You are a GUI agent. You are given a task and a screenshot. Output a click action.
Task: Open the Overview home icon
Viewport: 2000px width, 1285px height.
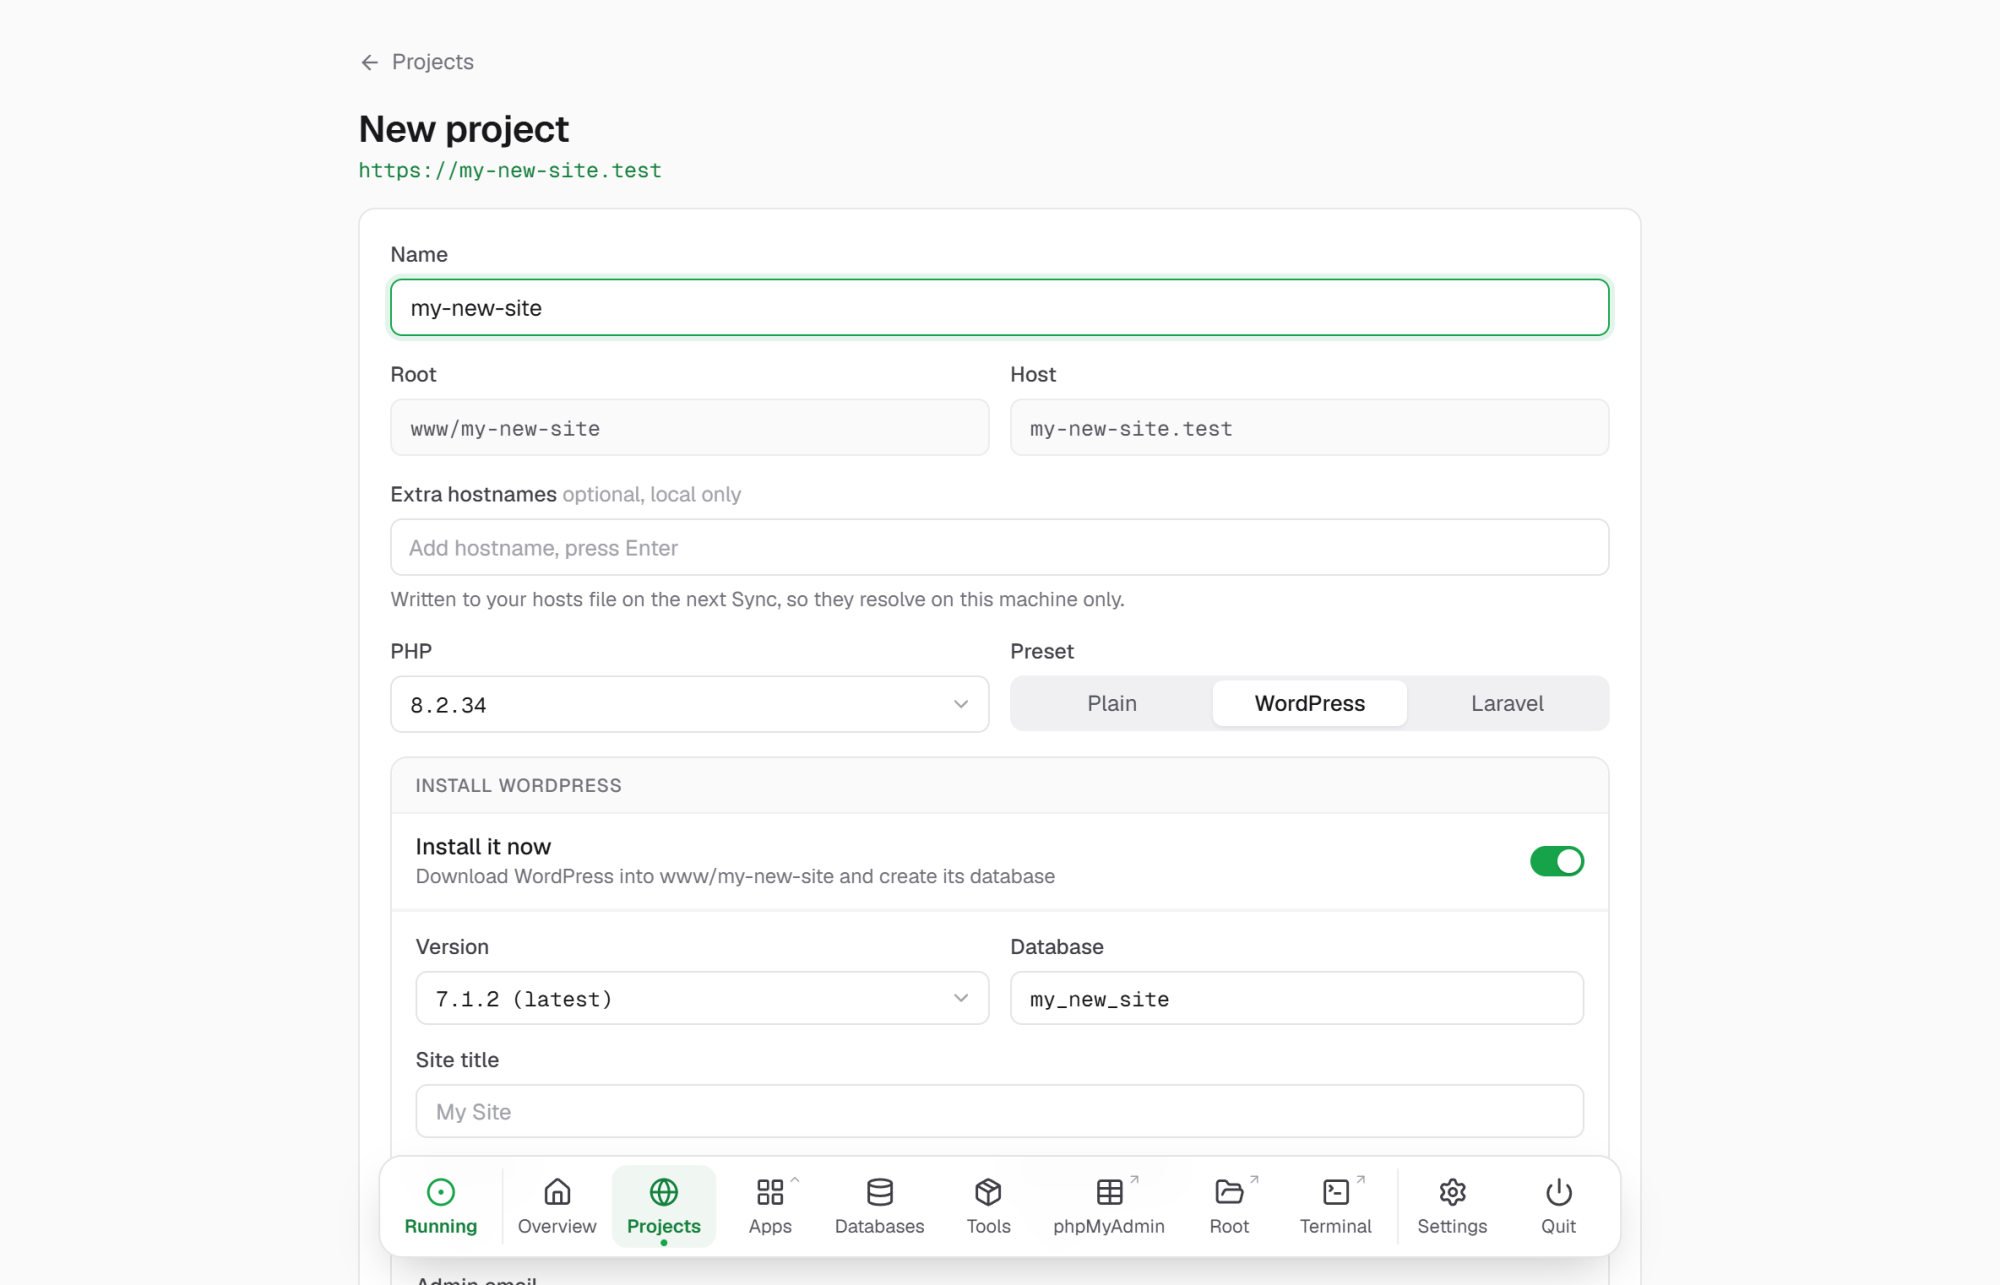point(557,1192)
